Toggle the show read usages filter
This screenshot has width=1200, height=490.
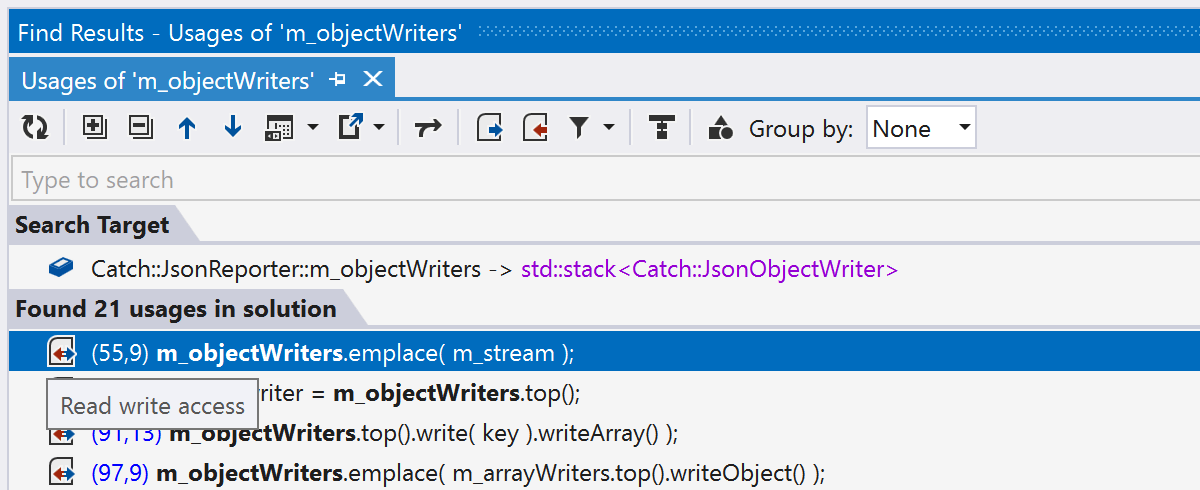click(489, 128)
